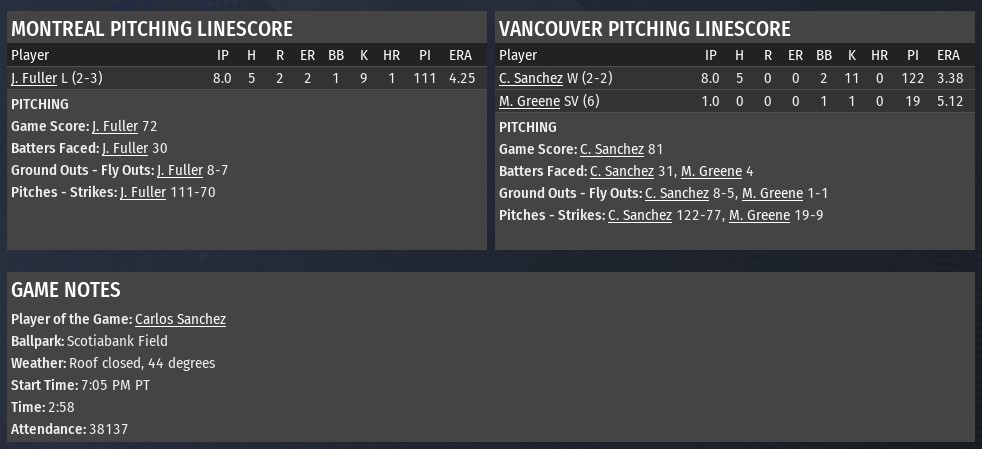Click C. Sanchez link beside Vancouver Game Score
The height and width of the screenshot is (449, 982).
pos(612,149)
